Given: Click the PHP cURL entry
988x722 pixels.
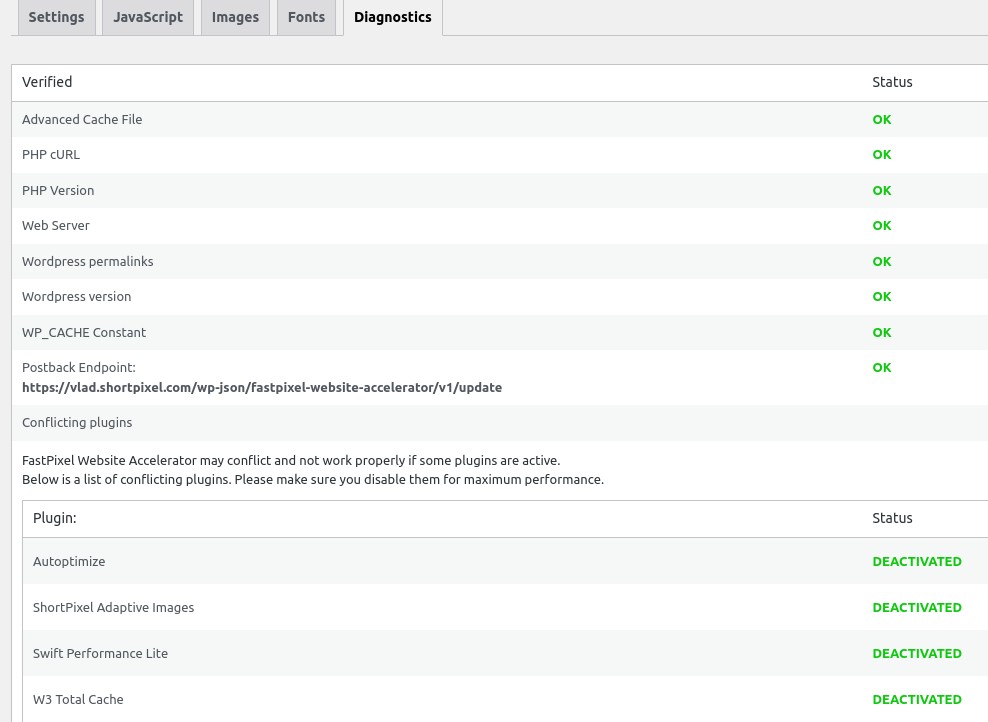Looking at the screenshot, I should pyautogui.click(x=51, y=155).
